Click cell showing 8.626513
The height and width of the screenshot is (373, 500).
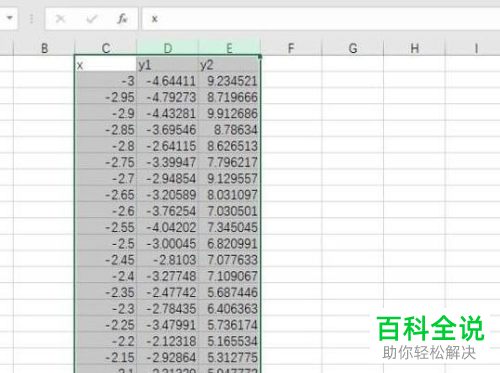(229, 146)
